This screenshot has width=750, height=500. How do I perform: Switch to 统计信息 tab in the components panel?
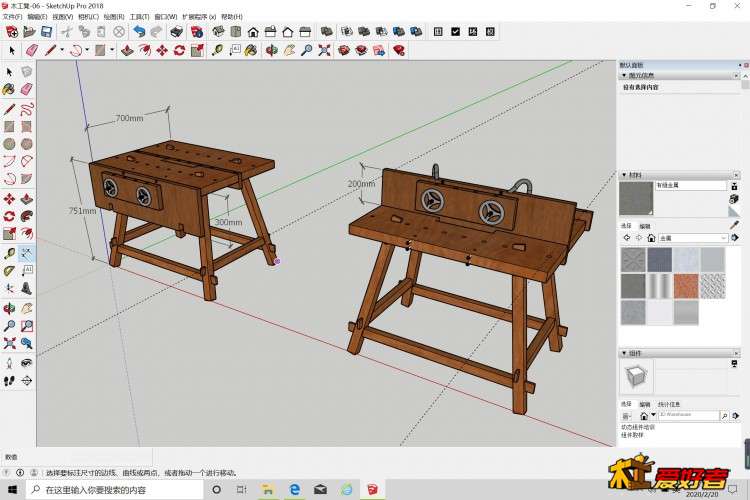(669, 404)
